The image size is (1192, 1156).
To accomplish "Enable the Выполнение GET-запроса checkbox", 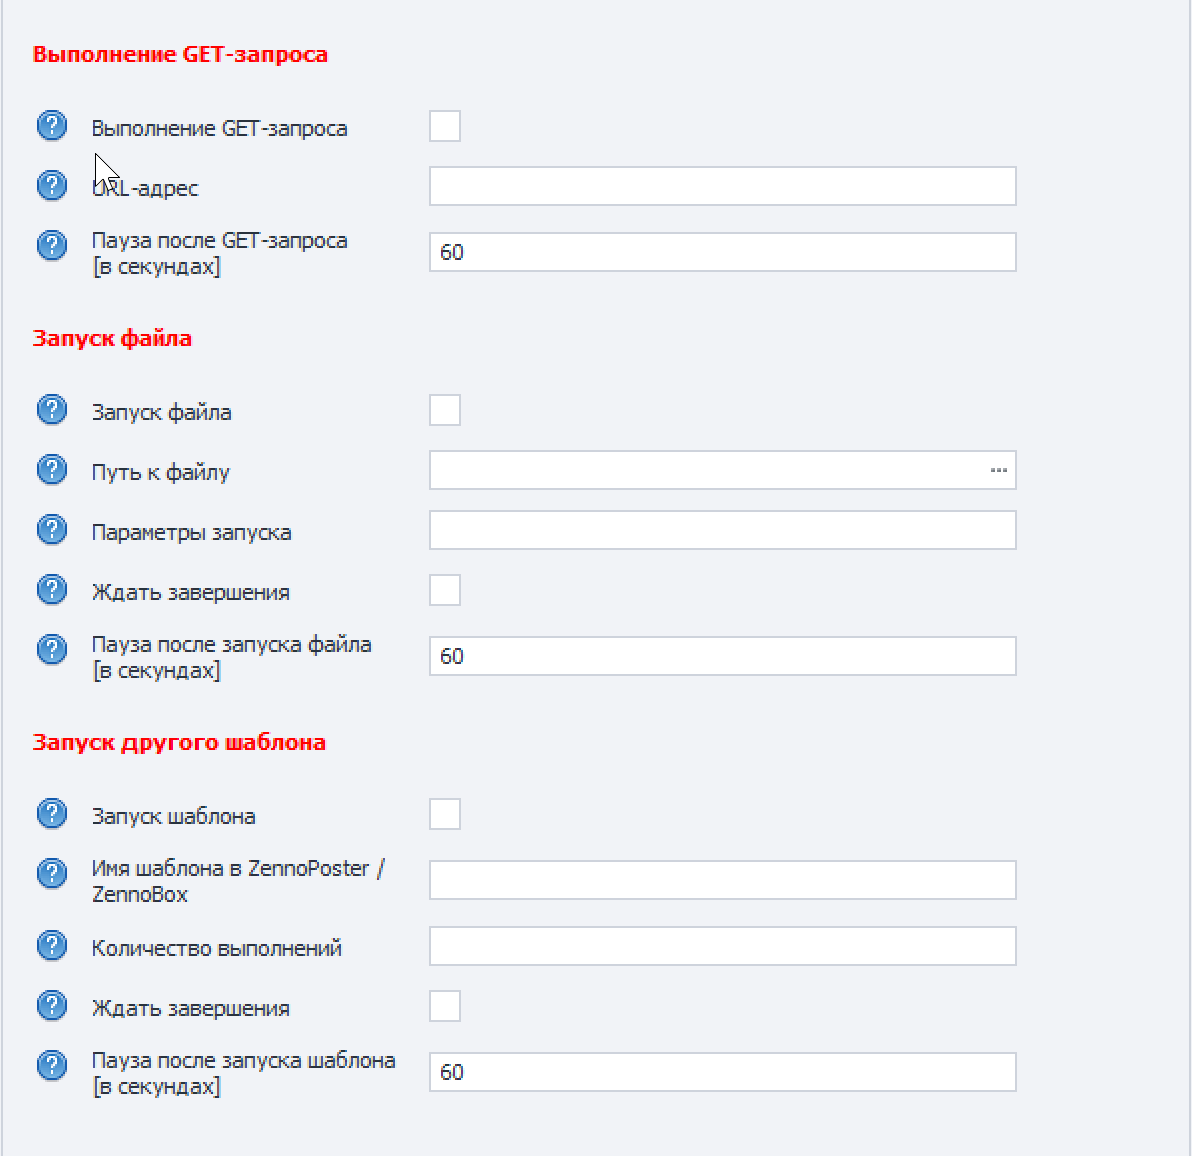I will click(445, 126).
